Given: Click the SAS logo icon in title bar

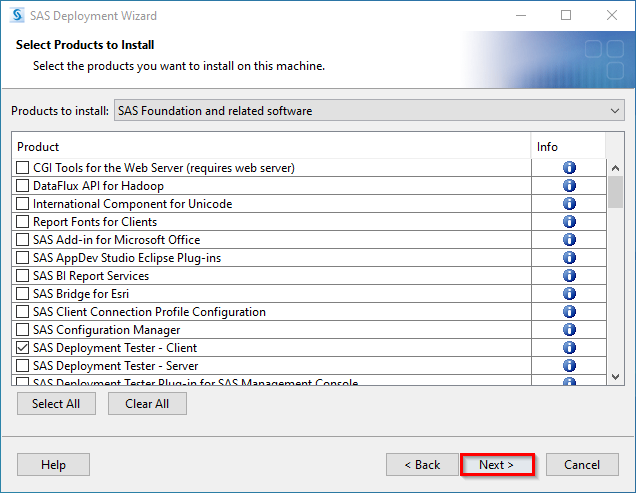Looking at the screenshot, I should point(17,15).
